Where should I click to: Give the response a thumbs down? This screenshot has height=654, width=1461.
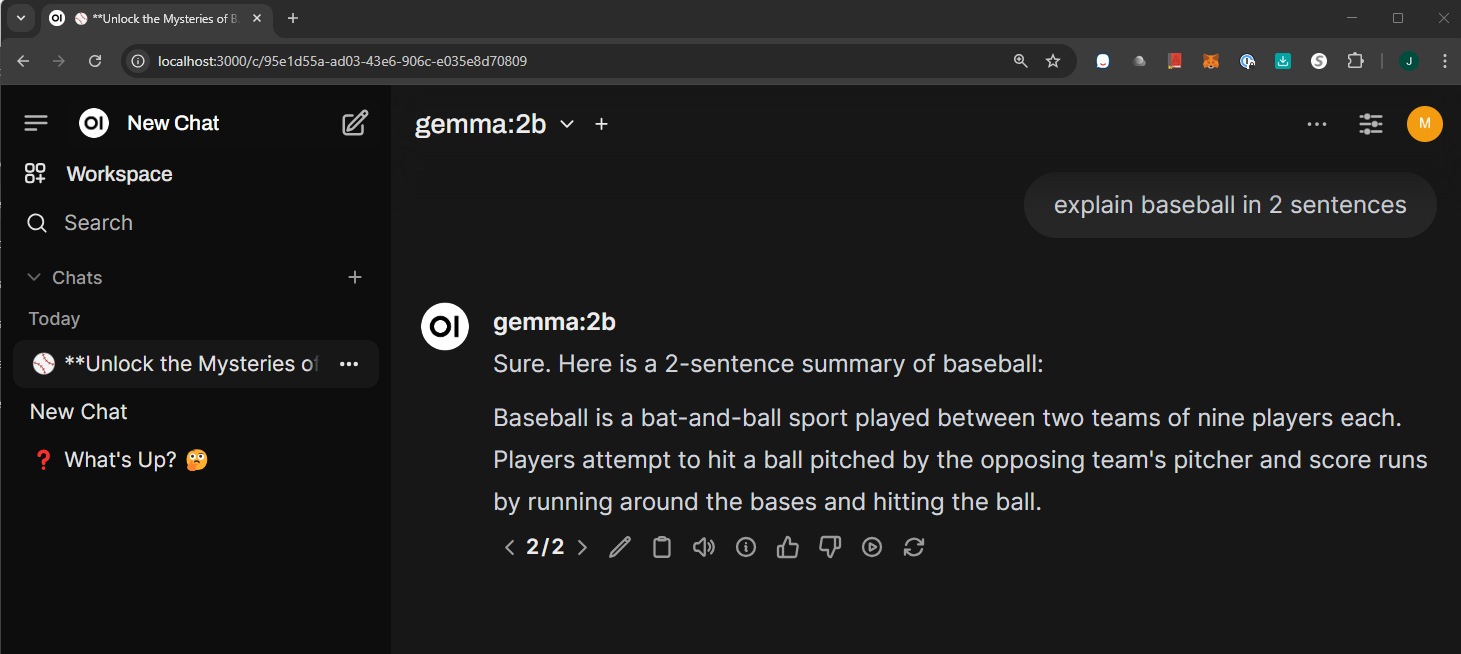coord(830,547)
